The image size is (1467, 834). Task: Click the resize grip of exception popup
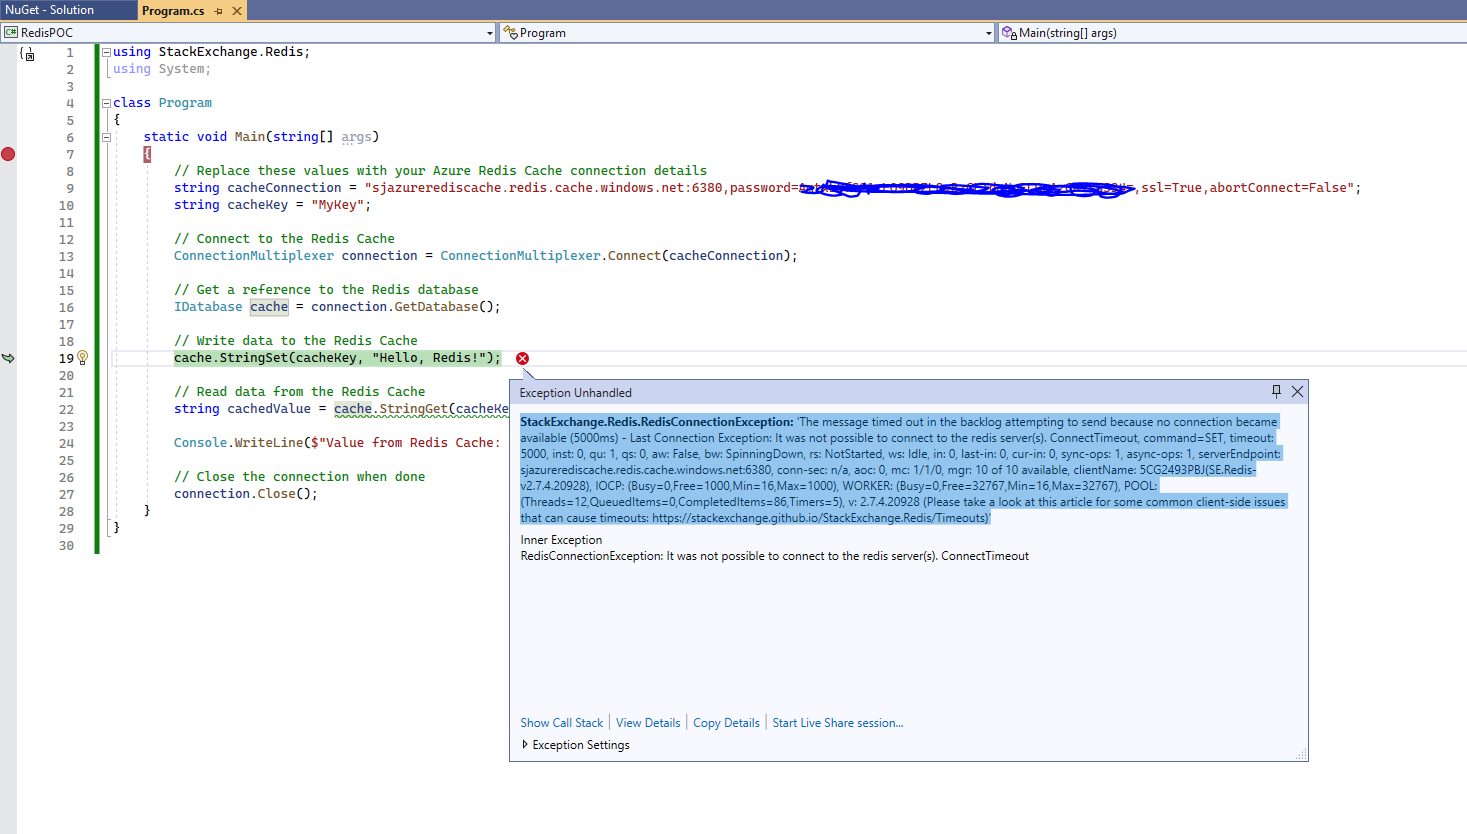1301,755
